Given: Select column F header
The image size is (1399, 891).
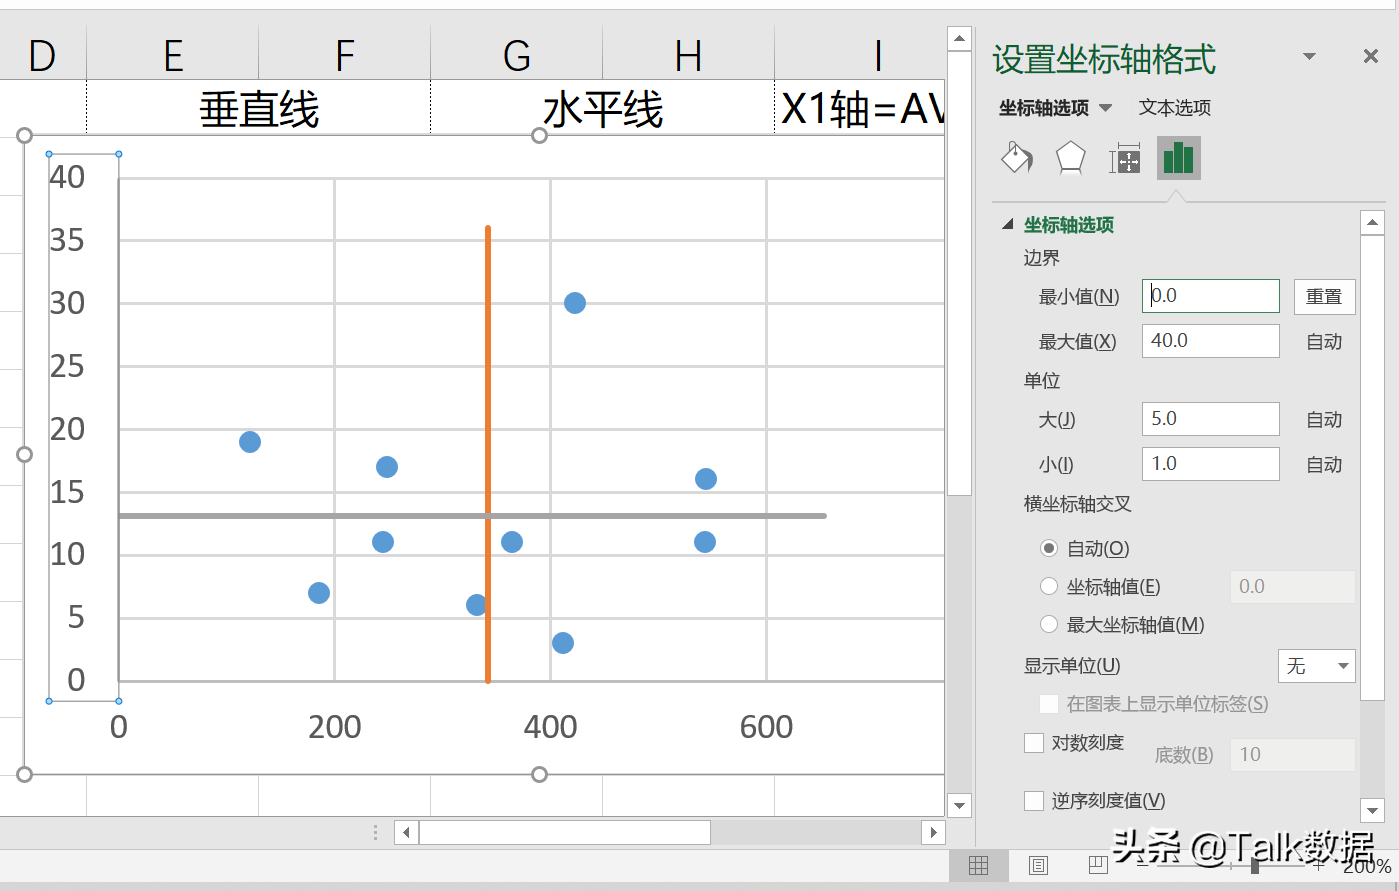Looking at the screenshot, I should pyautogui.click(x=345, y=55).
